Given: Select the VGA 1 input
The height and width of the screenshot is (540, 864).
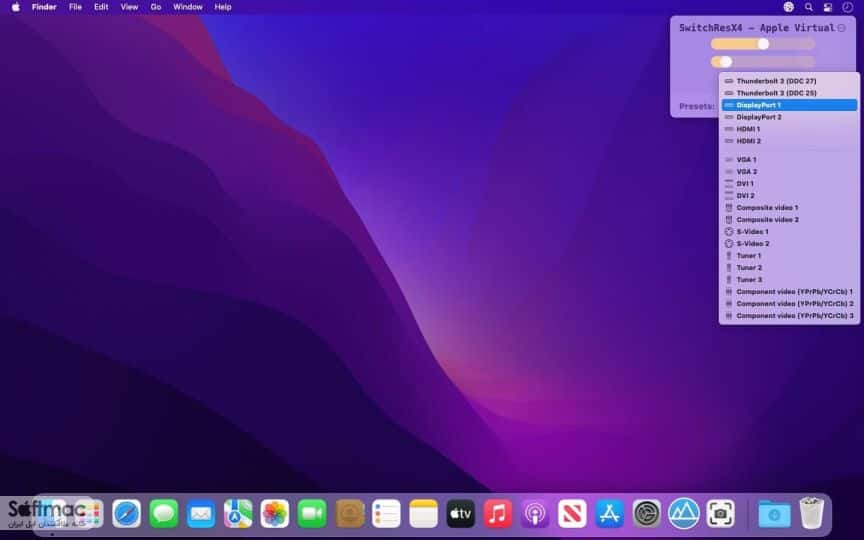Looking at the screenshot, I should [x=789, y=160].
